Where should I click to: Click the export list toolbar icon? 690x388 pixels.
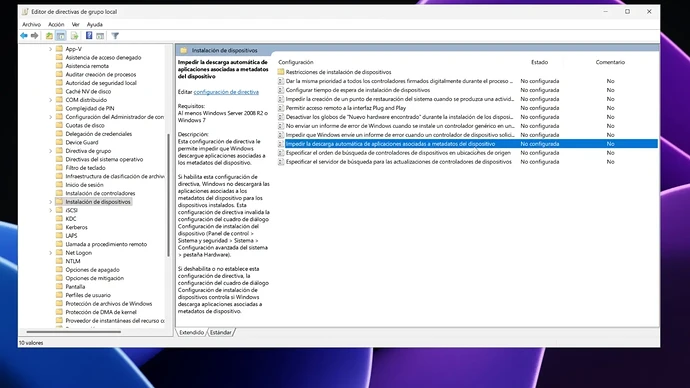tap(74, 36)
